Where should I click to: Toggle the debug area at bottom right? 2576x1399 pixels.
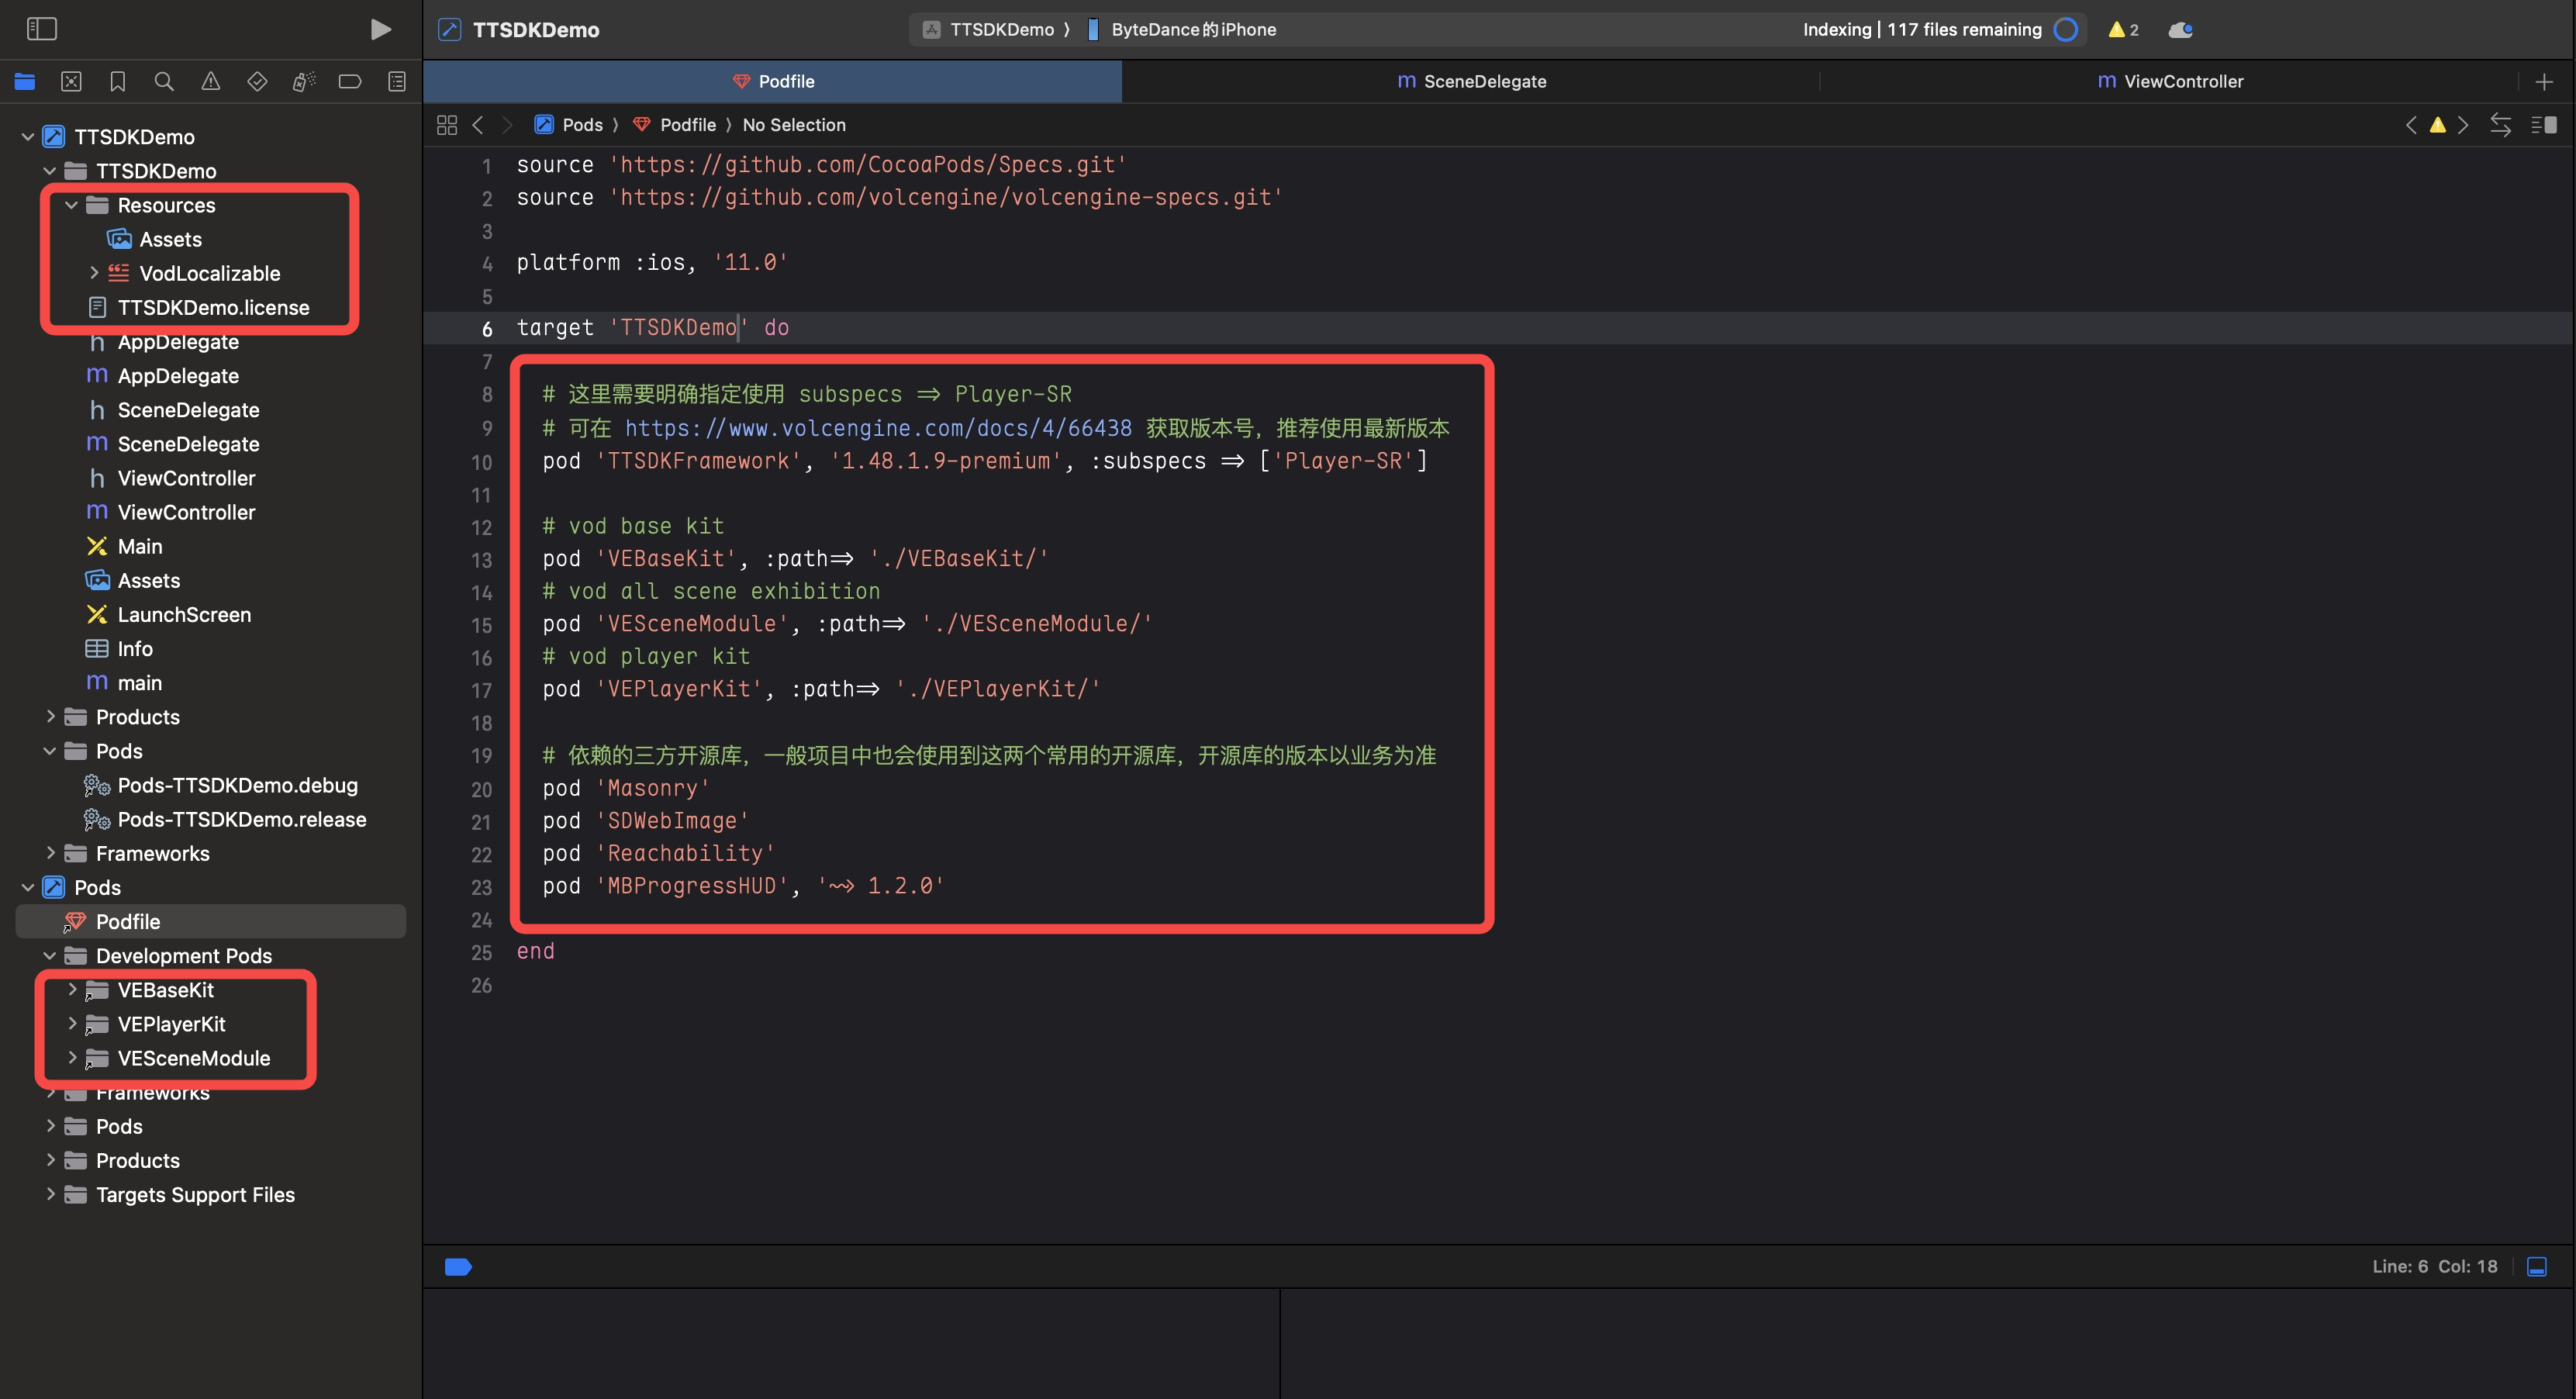[x=2536, y=1266]
